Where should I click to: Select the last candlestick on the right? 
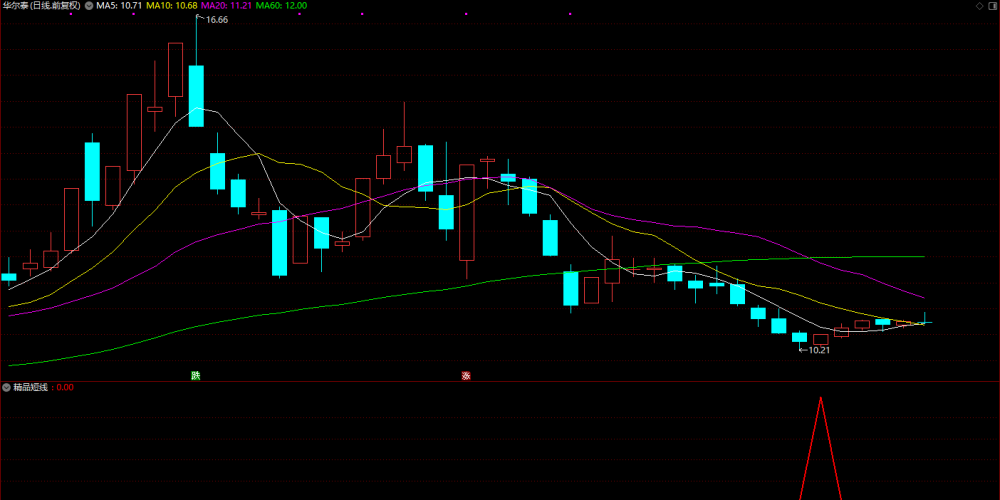[925, 322]
